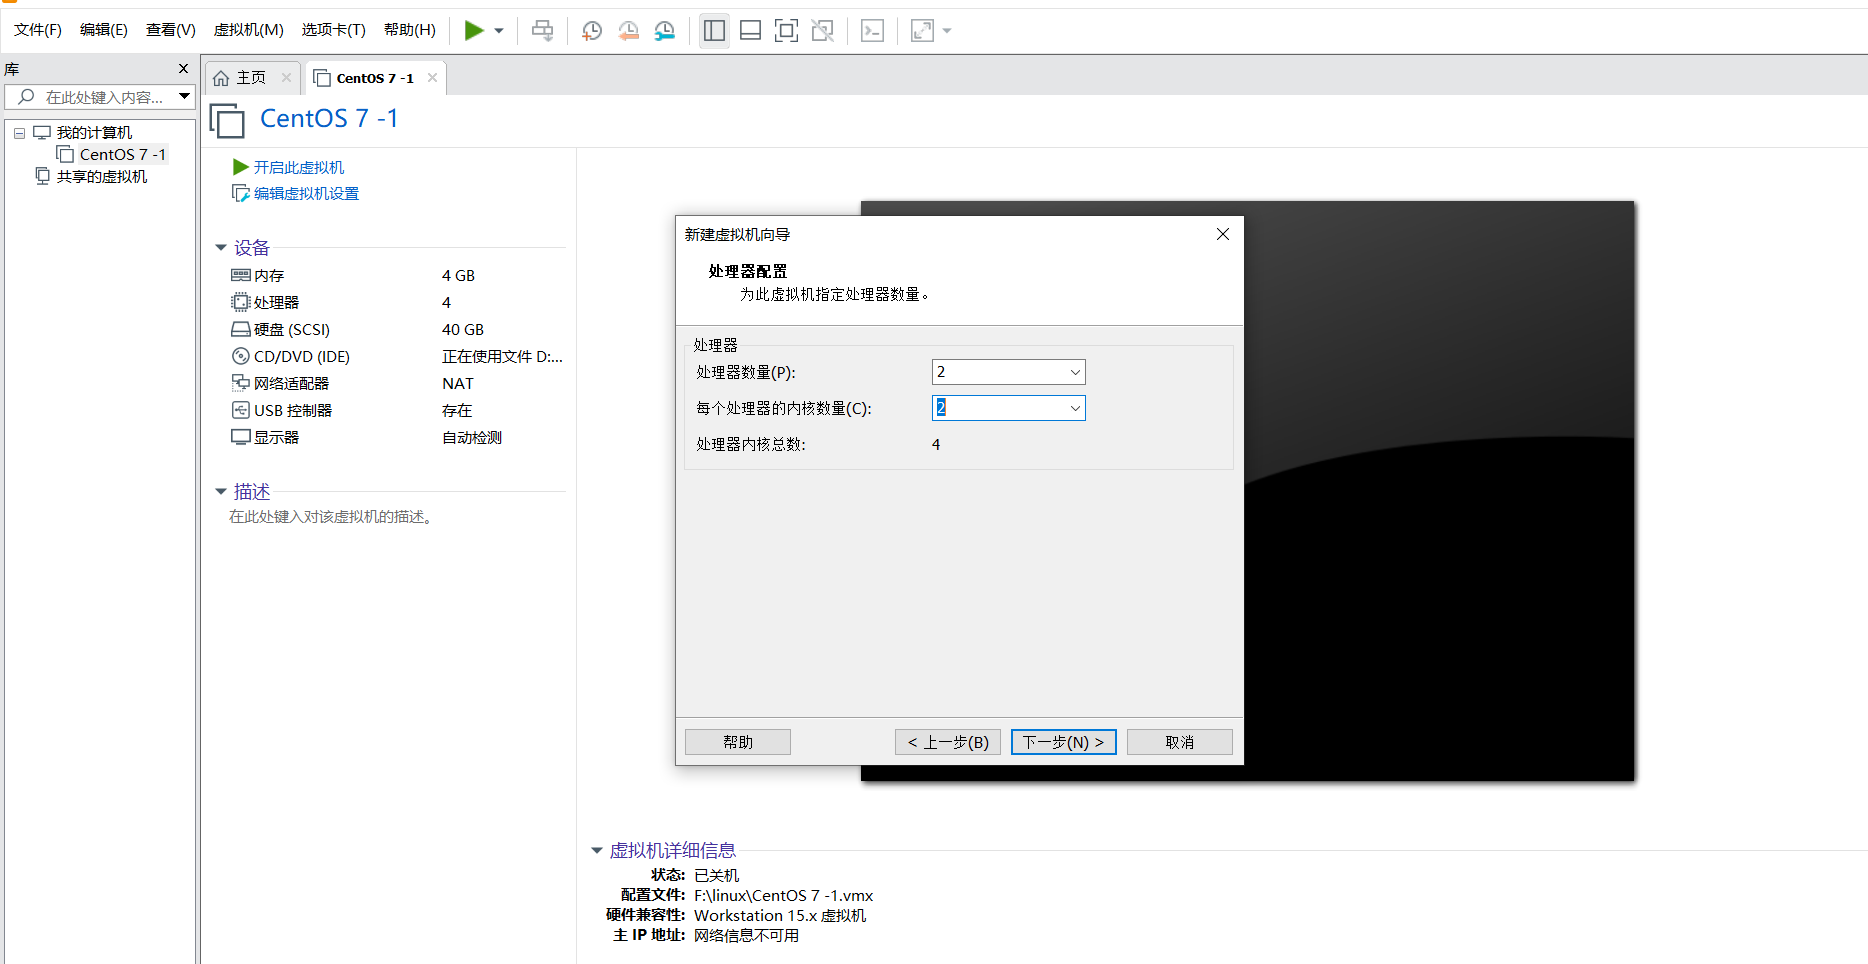This screenshot has height=964, width=1868.
Task: Click the 下一步(N) > button
Action: tap(1064, 742)
